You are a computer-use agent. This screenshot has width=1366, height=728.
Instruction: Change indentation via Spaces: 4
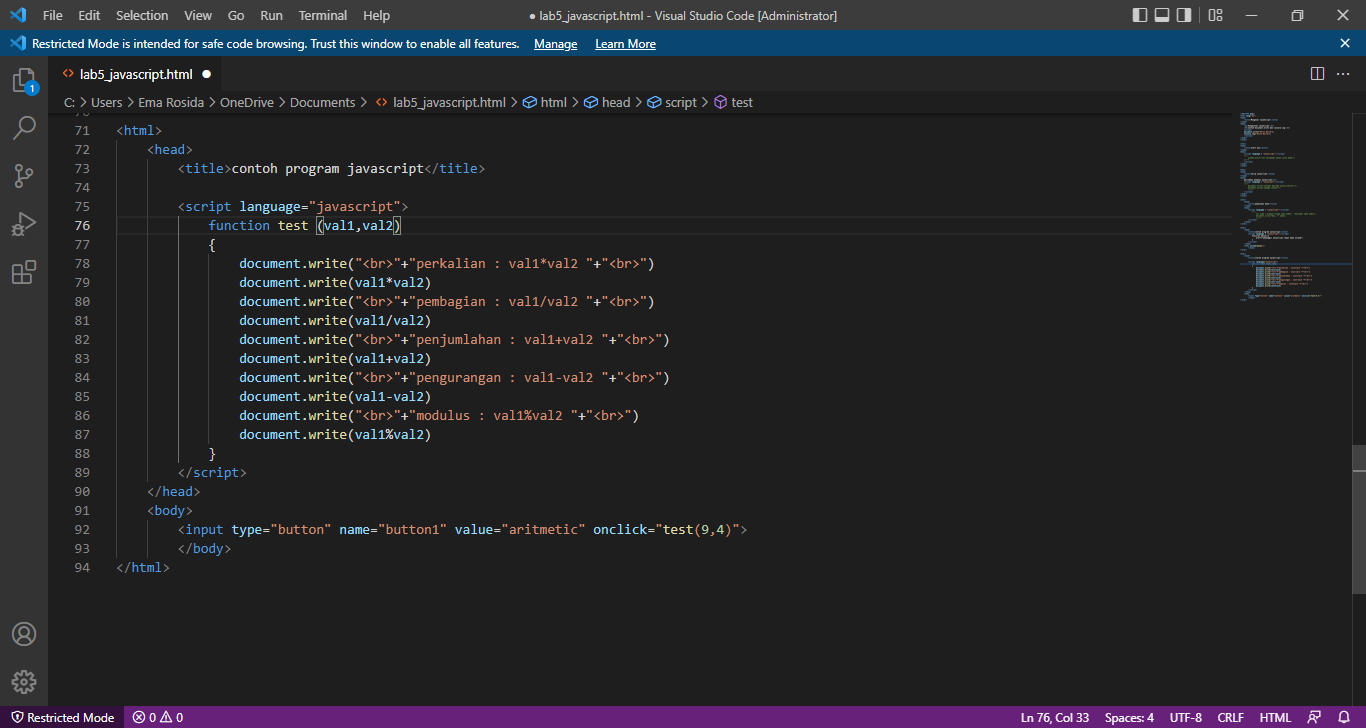(1129, 717)
